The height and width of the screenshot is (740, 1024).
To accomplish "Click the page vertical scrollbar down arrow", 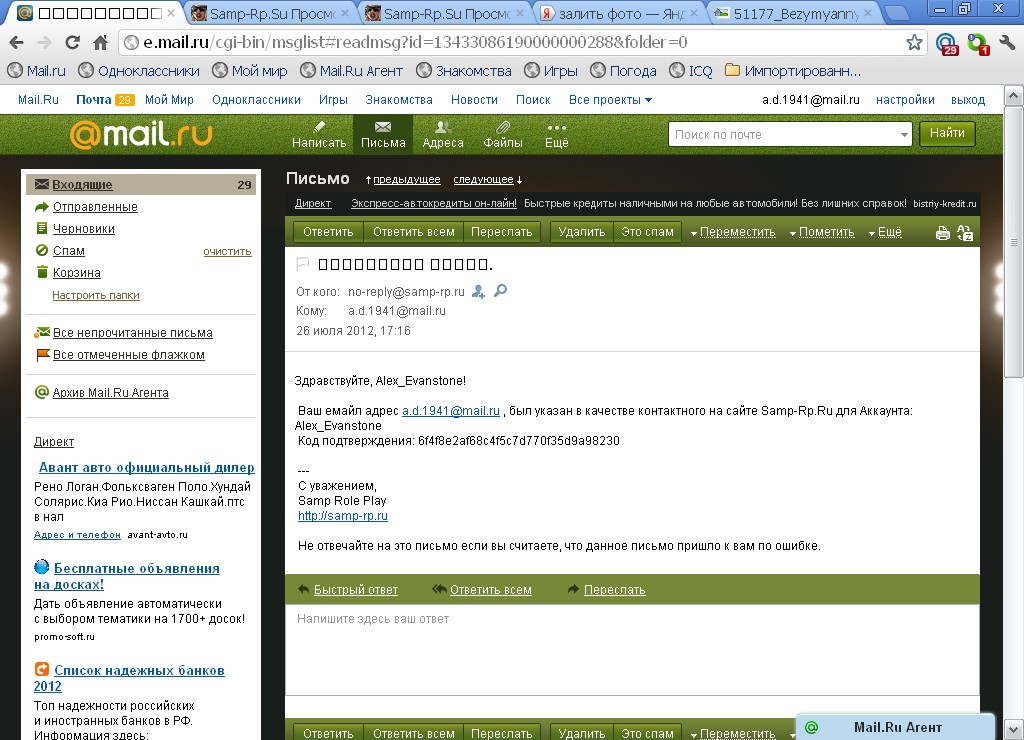I will click(1013, 730).
